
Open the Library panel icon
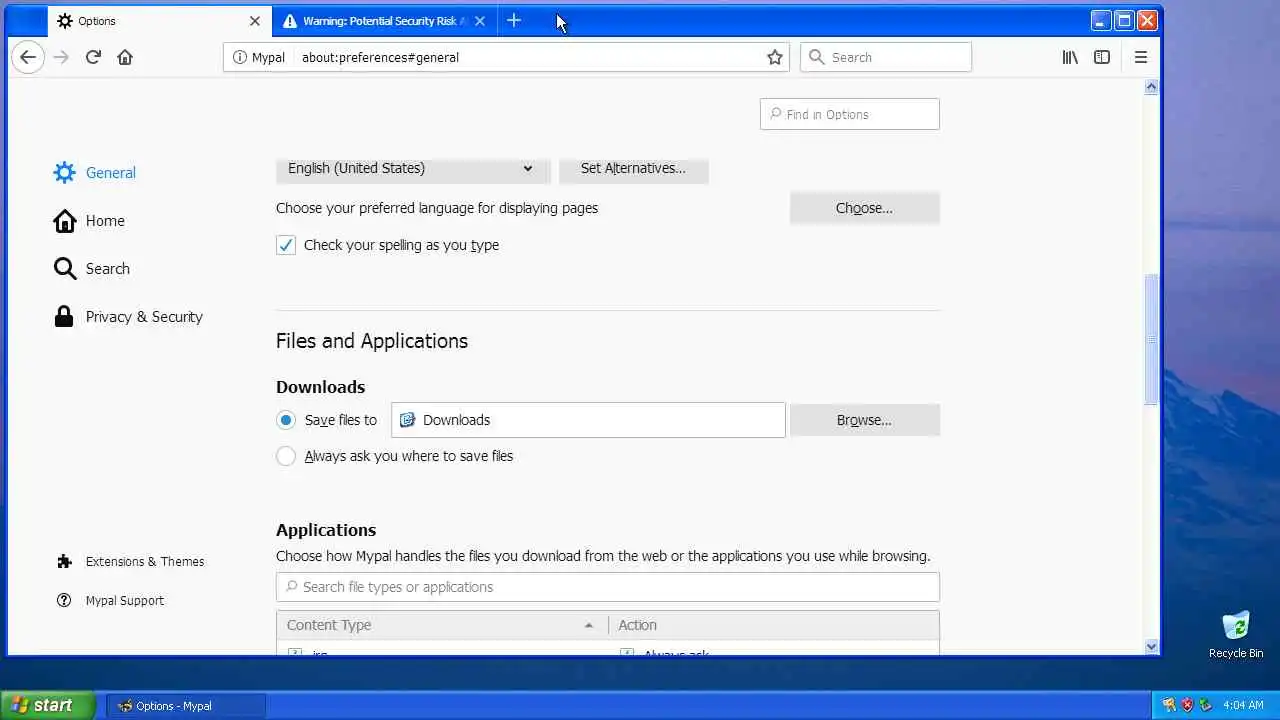pyautogui.click(x=1070, y=57)
